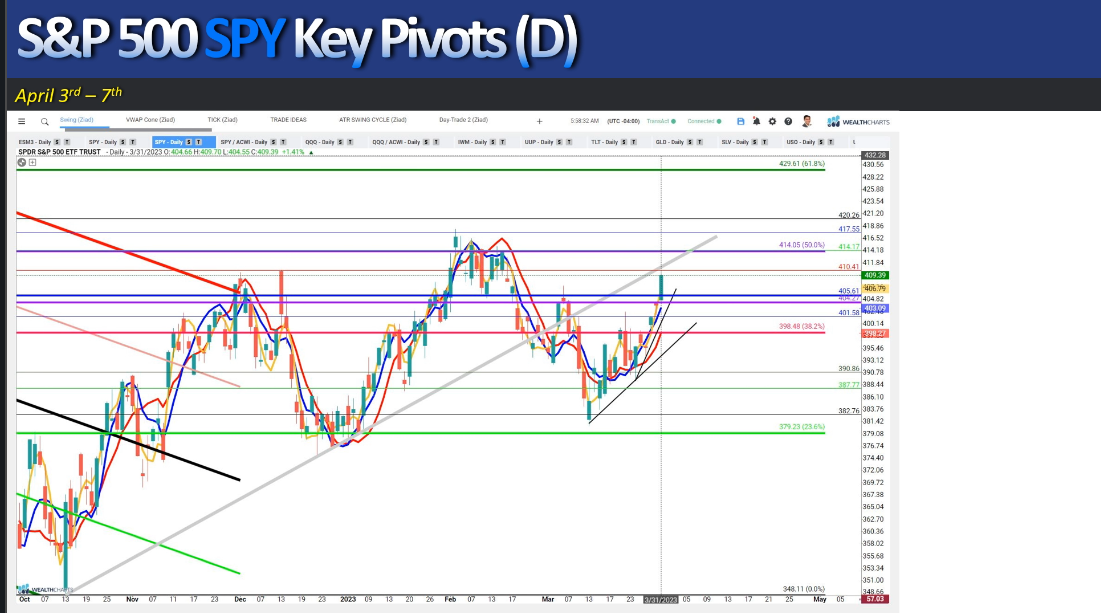
Task: Click the 420.26 level label
Action: pyautogui.click(x=849, y=216)
